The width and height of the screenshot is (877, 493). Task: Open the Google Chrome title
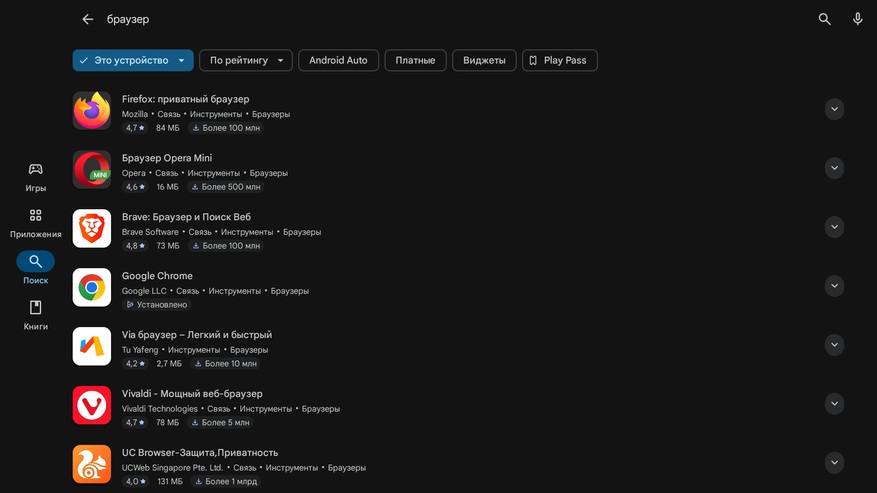point(157,276)
